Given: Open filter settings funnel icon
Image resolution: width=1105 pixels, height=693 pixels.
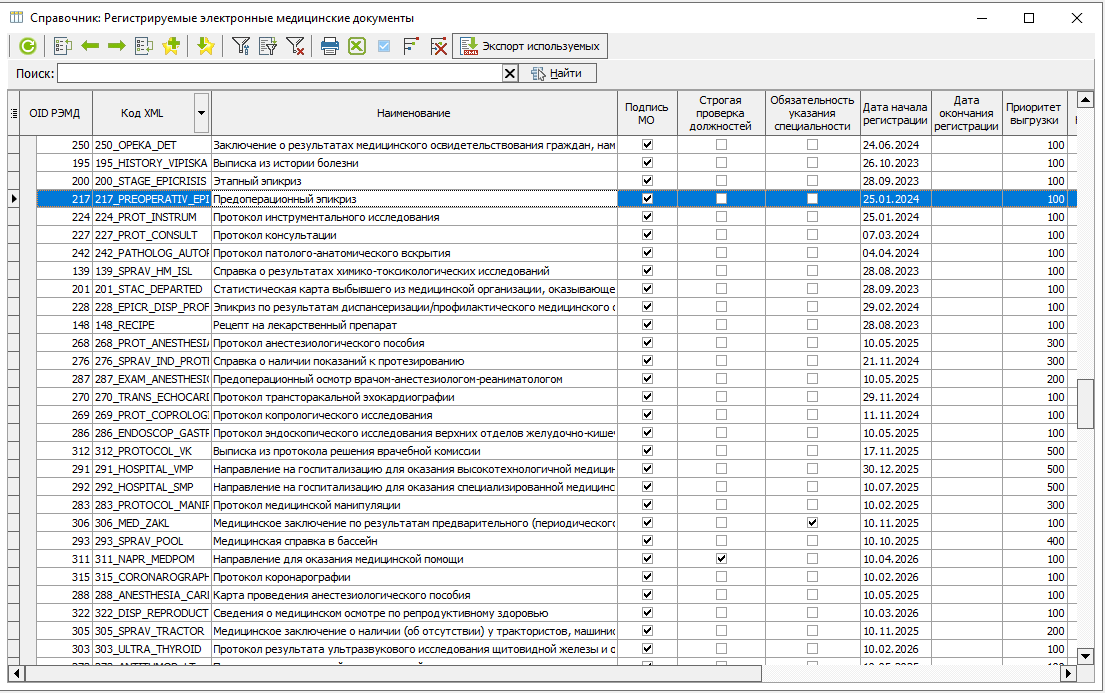Looking at the screenshot, I should (241, 47).
